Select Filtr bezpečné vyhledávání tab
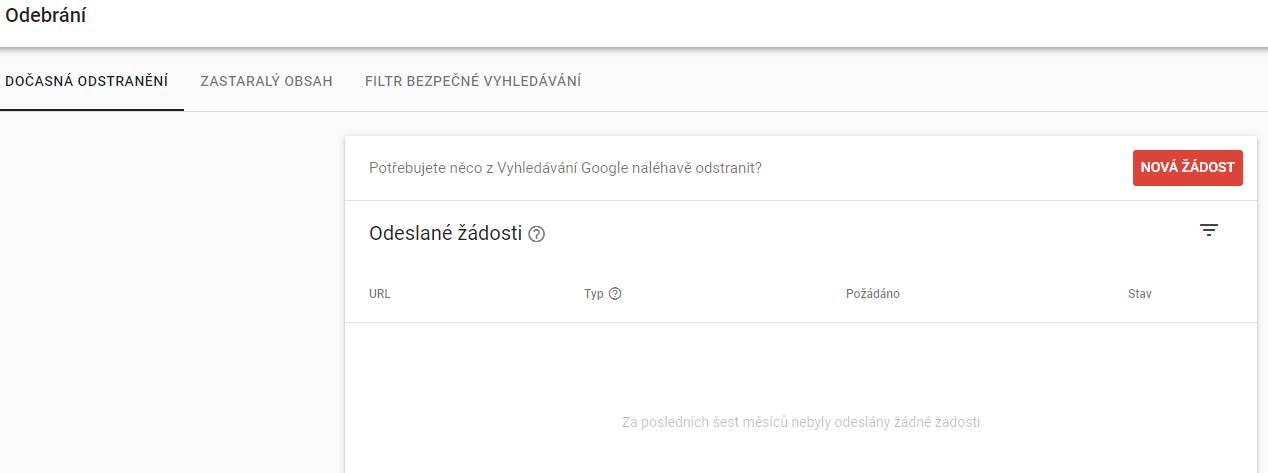This screenshot has height=473, width=1268. (473, 81)
